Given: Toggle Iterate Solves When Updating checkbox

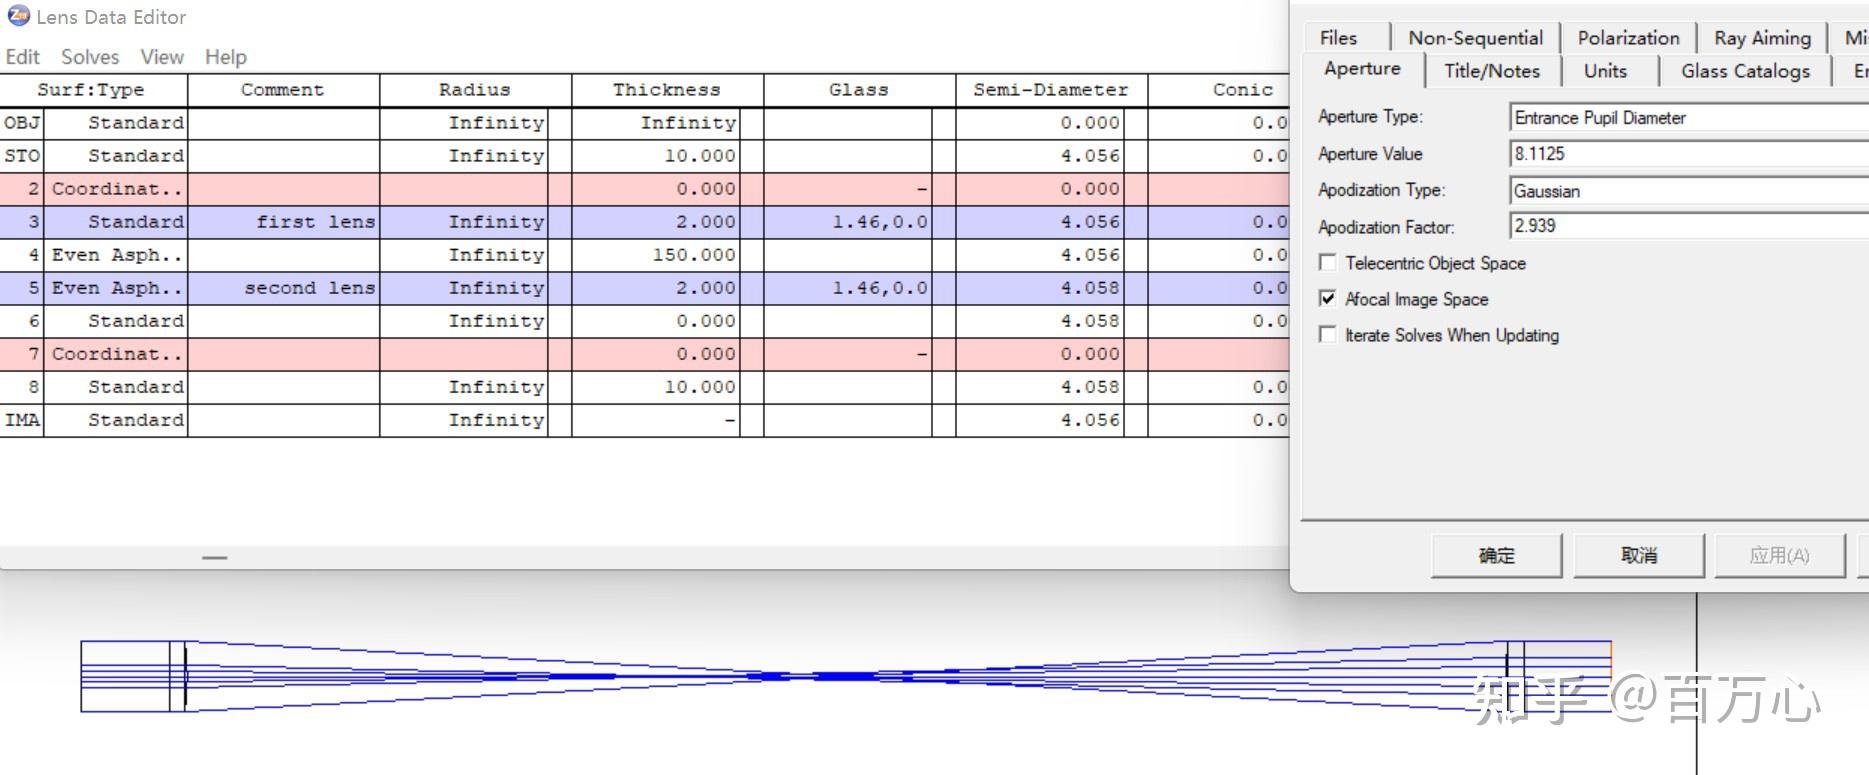Looking at the screenshot, I should click(1328, 335).
